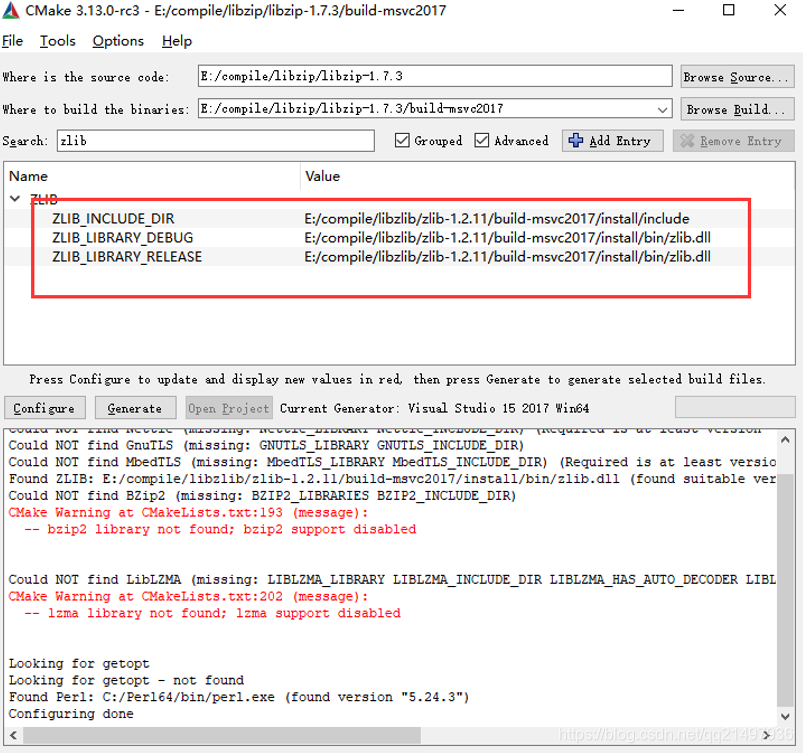Screen dimensions: 803x753
Task: Click the 'Found ZLIB' log line
Action: pyautogui.click(x=392, y=478)
